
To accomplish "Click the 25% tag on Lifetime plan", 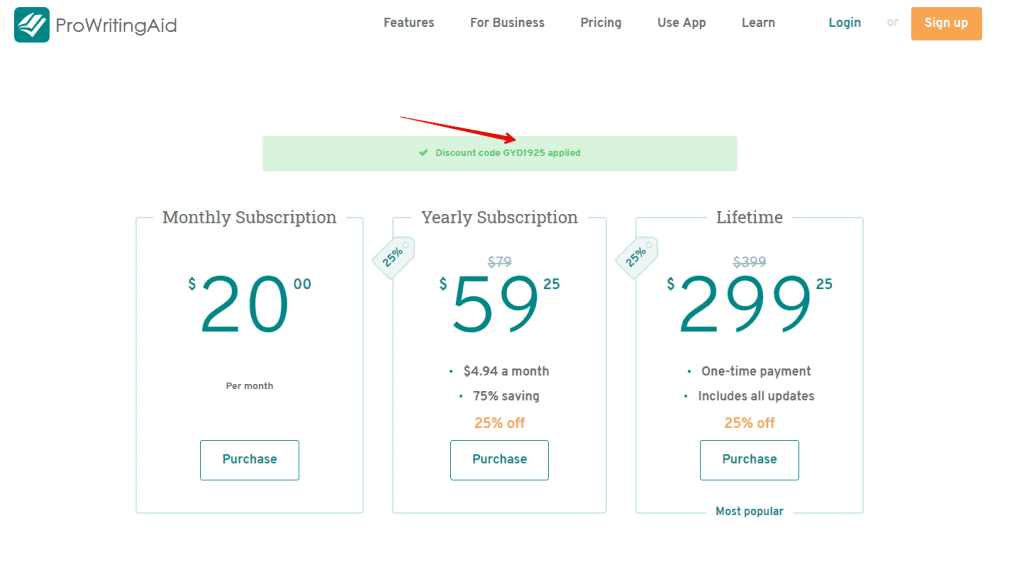I will (637, 256).
